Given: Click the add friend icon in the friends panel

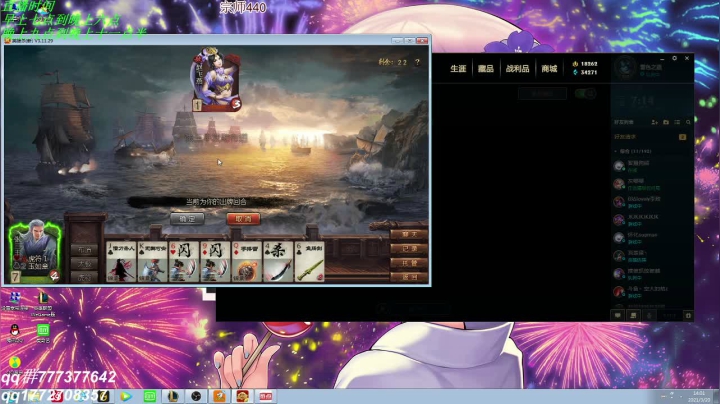Looking at the screenshot, I should click(655, 122).
